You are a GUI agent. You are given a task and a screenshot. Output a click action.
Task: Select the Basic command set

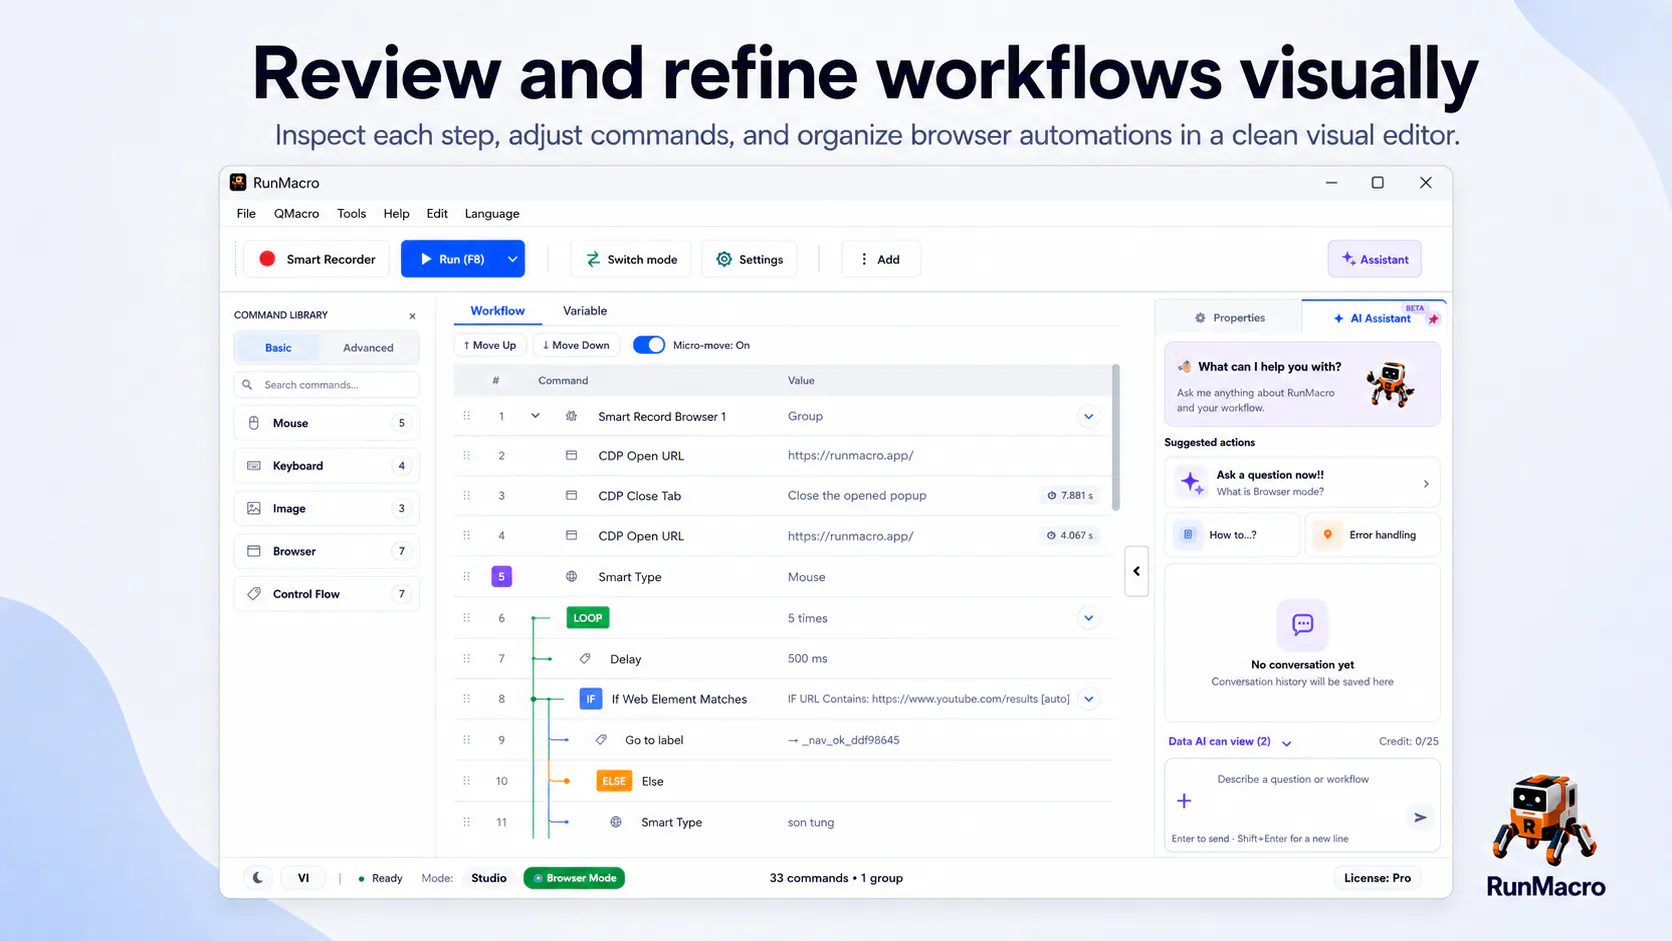click(278, 348)
